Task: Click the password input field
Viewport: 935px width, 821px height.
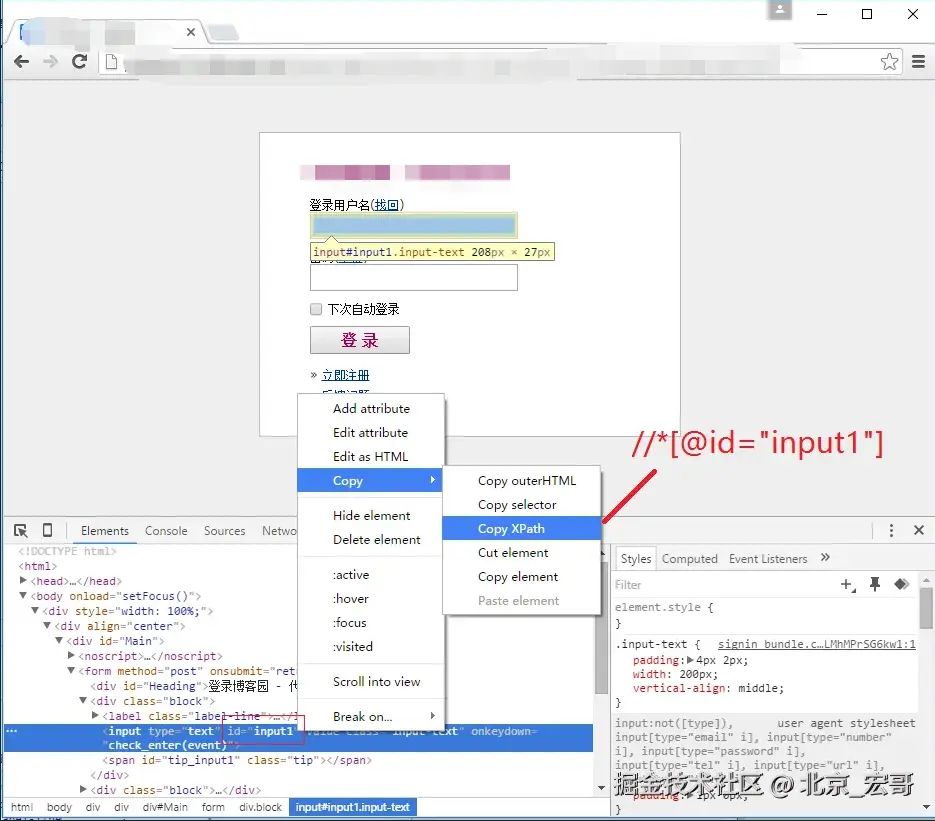Action: coord(413,277)
